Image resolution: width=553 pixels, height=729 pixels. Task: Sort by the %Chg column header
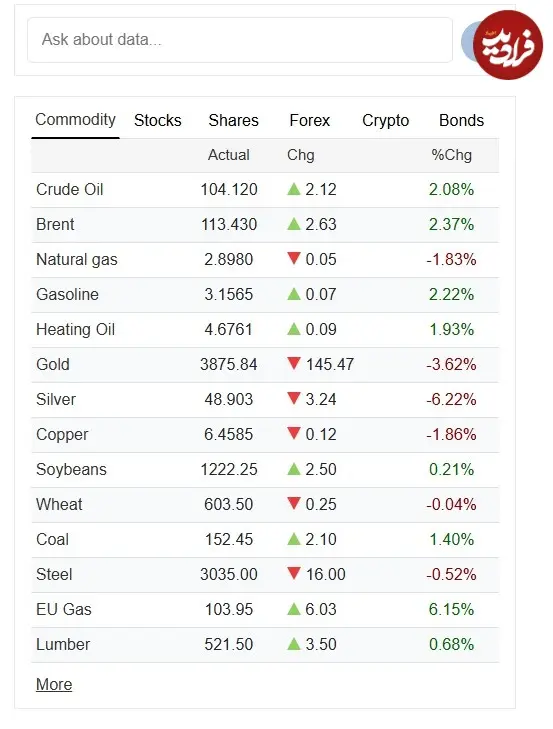(x=451, y=155)
